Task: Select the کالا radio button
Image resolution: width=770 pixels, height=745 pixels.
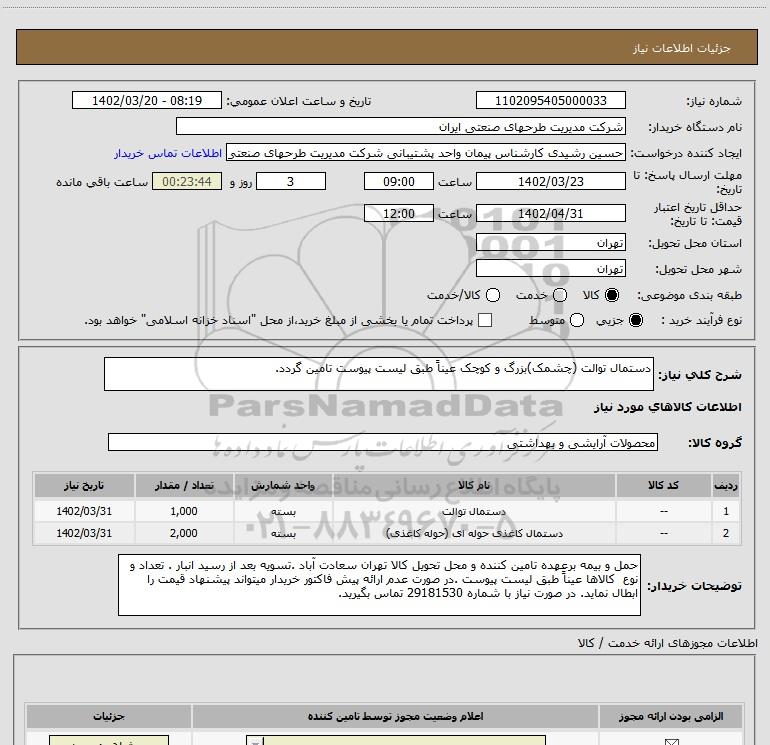Action: pos(612,295)
